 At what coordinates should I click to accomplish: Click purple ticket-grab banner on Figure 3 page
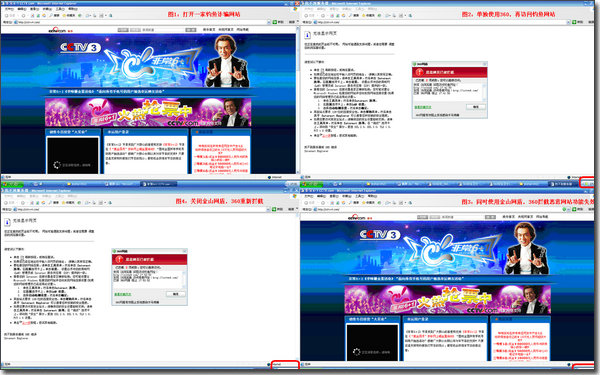448,300
